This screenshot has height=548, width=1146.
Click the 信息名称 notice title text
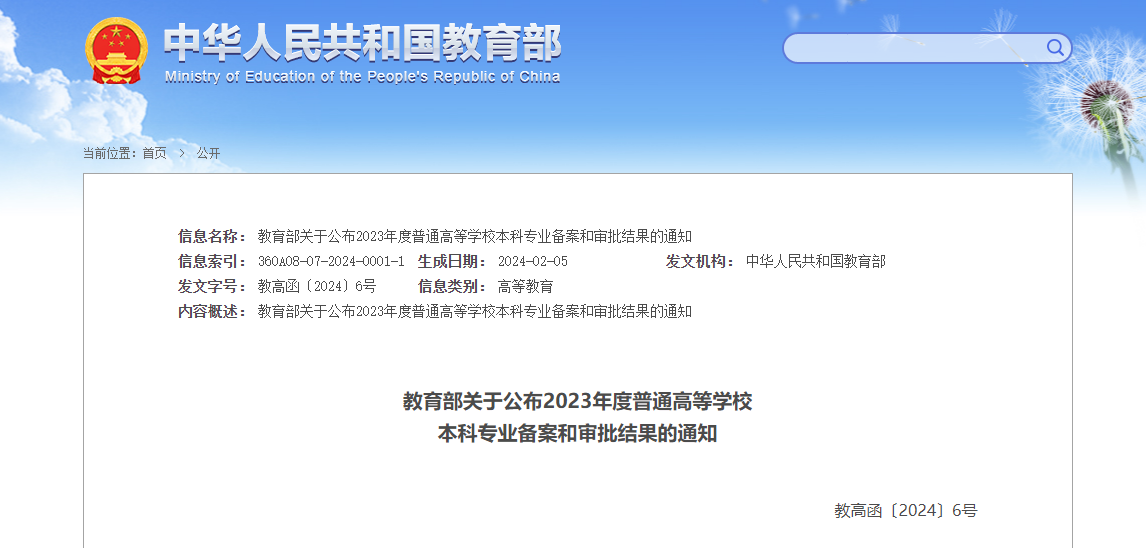(x=474, y=236)
